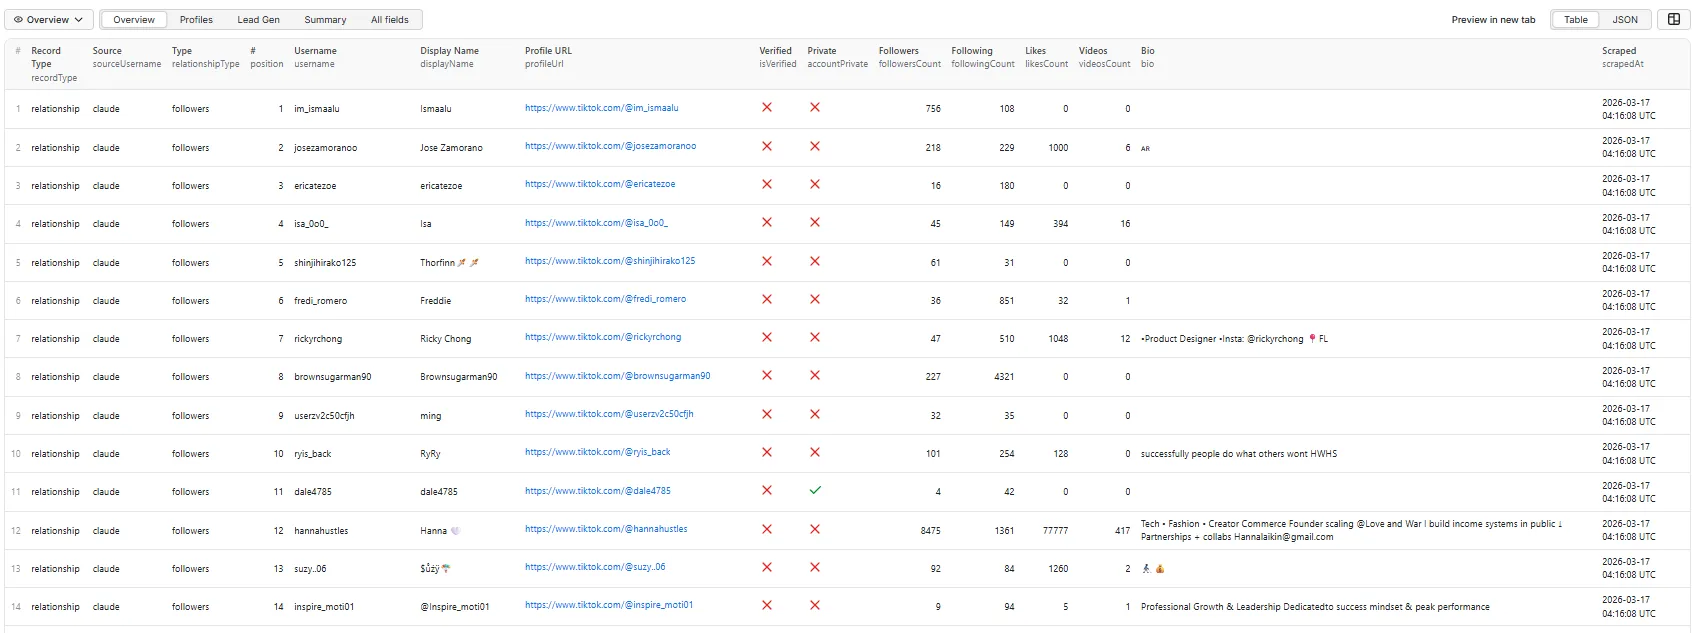Select the Ricky Chong bio cell
Viewport: 1692px width, 633px height.
pyautogui.click(x=1234, y=339)
